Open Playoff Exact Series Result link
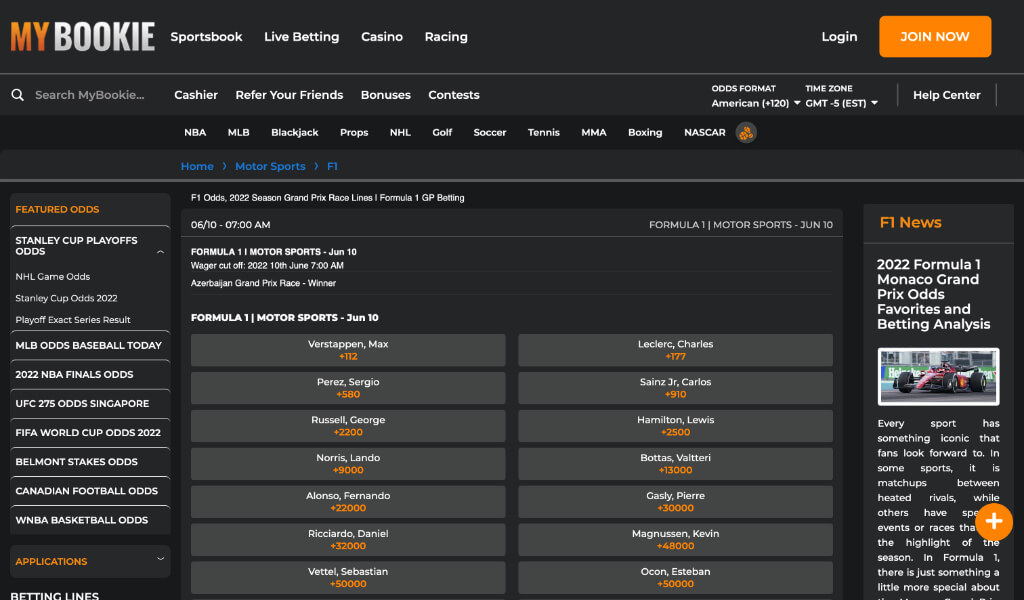Image resolution: width=1024 pixels, height=600 pixels. (x=73, y=320)
